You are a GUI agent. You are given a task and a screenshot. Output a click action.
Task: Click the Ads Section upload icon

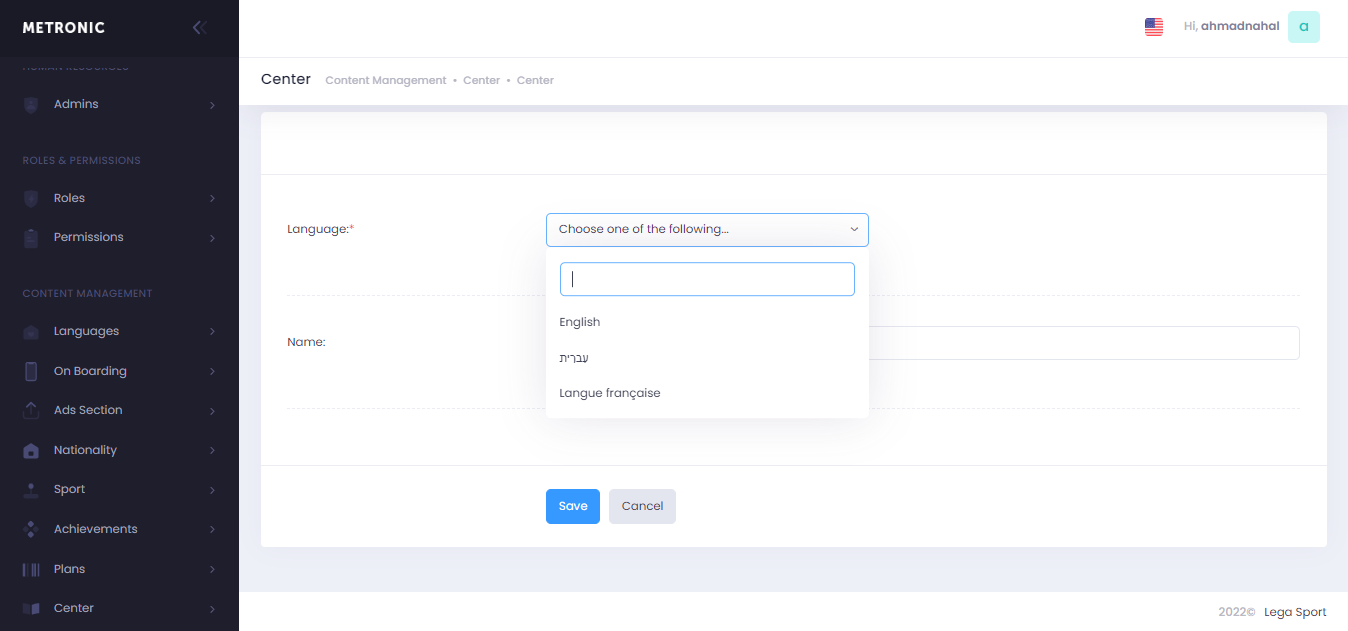[x=31, y=411]
